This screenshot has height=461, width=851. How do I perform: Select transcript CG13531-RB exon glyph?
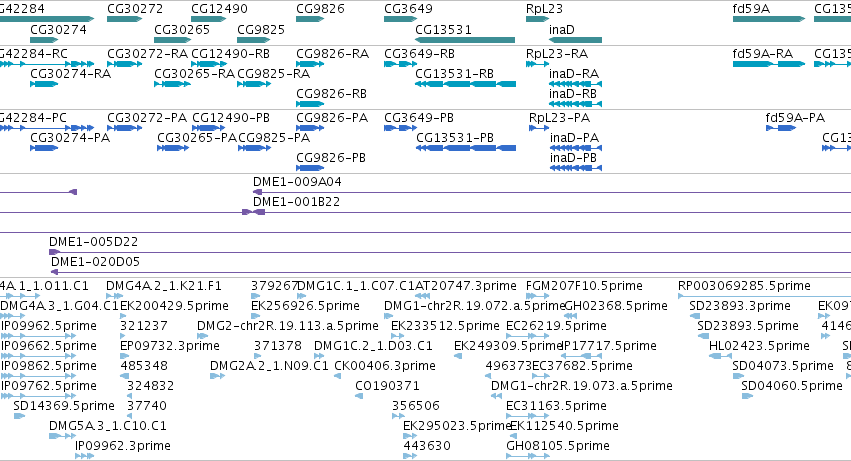[x=465, y=84]
